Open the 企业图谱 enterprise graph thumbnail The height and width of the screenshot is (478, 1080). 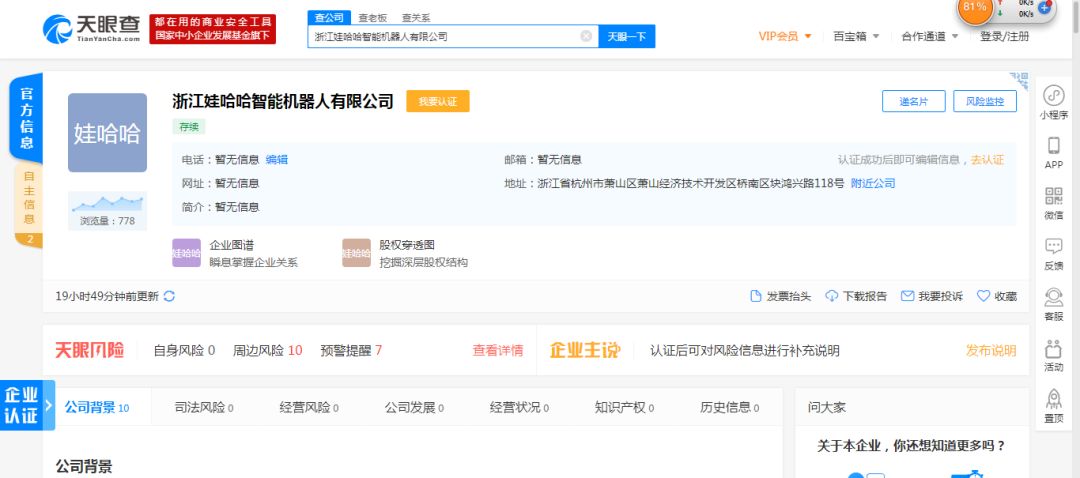click(x=186, y=253)
